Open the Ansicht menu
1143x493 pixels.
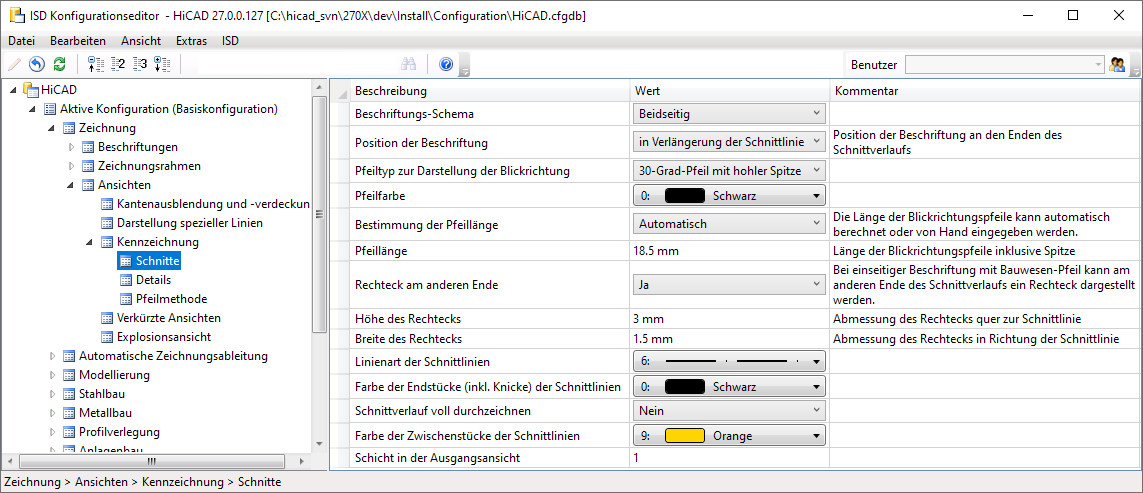(x=141, y=41)
